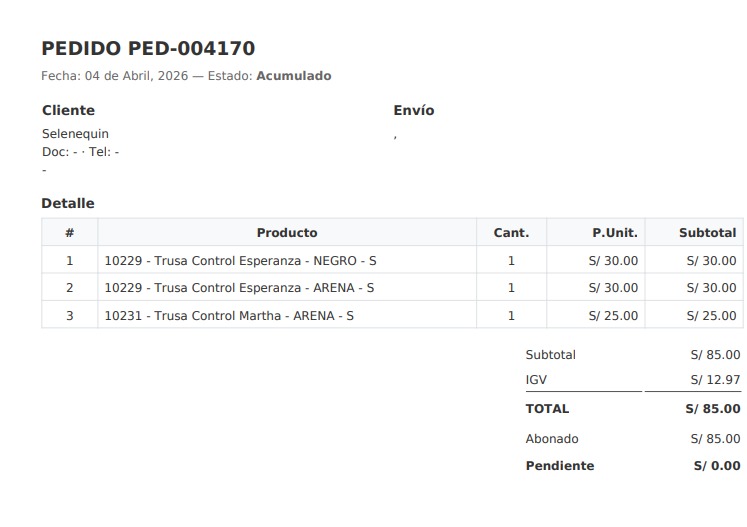Click the Cant. column header
This screenshot has height=527, width=747.
coord(511,233)
